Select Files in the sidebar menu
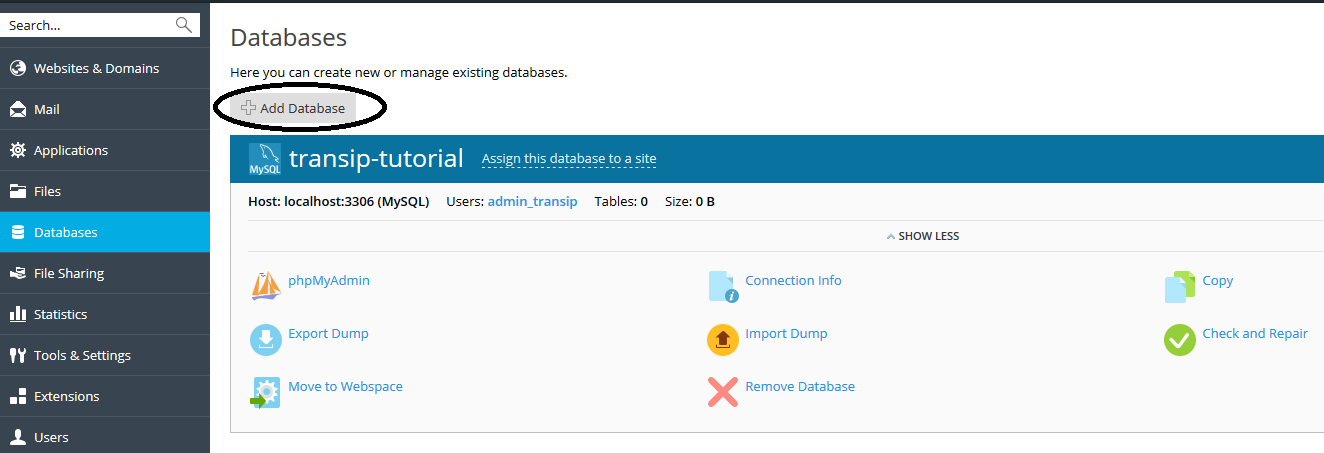 (x=105, y=191)
